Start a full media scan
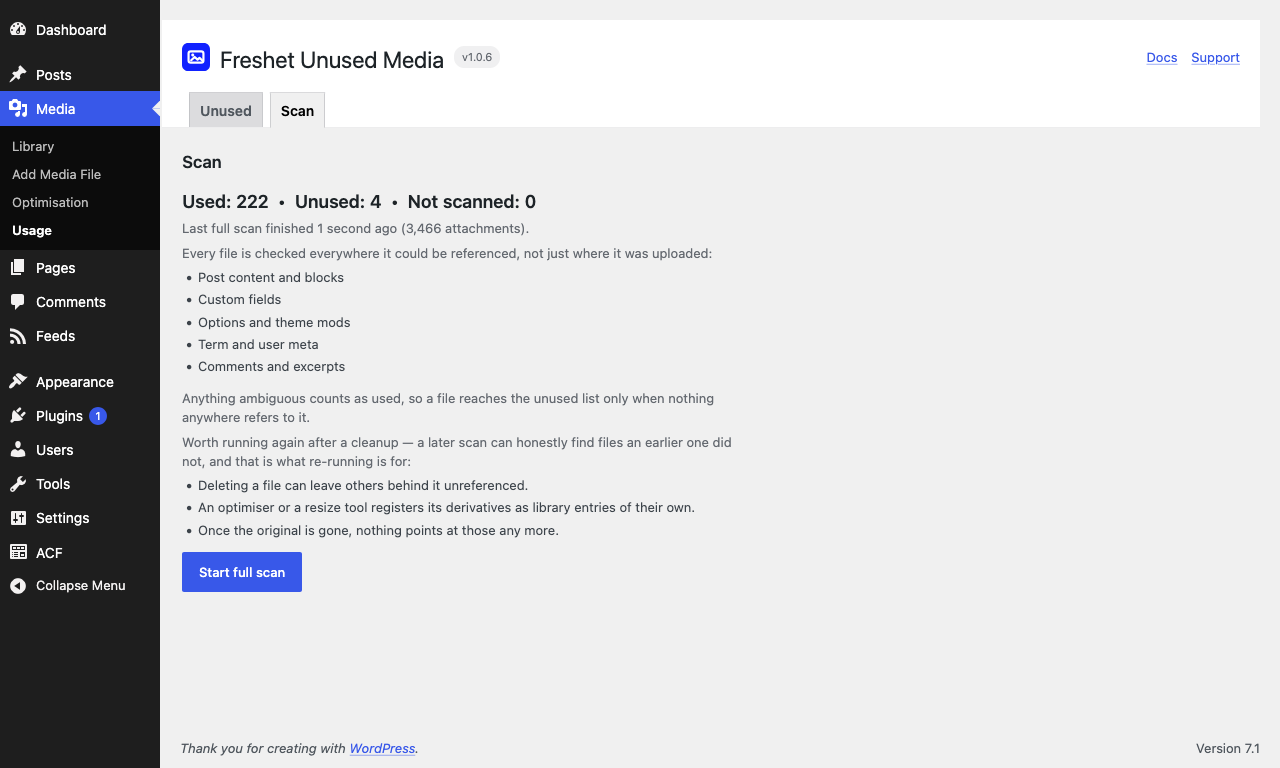This screenshot has height=768, width=1280. [x=242, y=572]
